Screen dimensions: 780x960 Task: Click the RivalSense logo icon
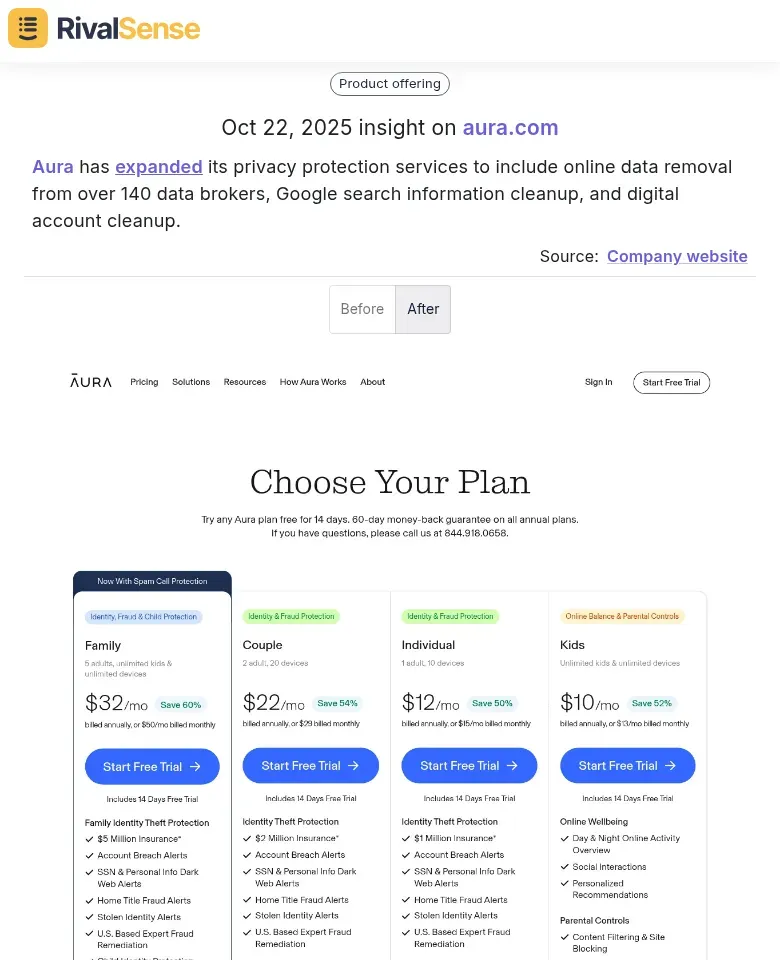click(x=28, y=28)
